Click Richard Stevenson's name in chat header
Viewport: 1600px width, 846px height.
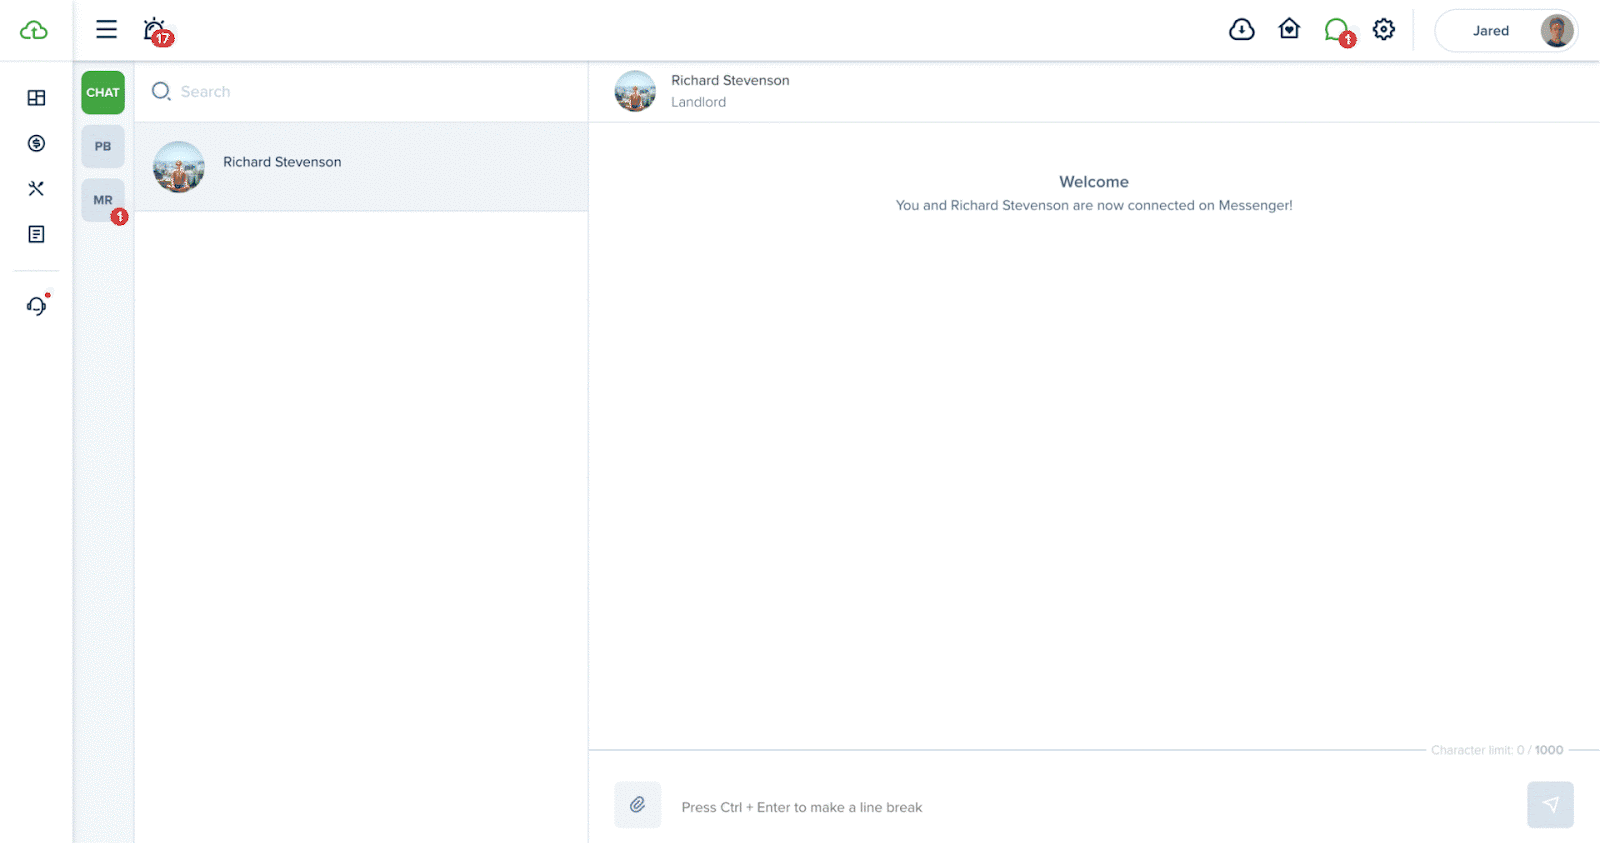tap(730, 80)
